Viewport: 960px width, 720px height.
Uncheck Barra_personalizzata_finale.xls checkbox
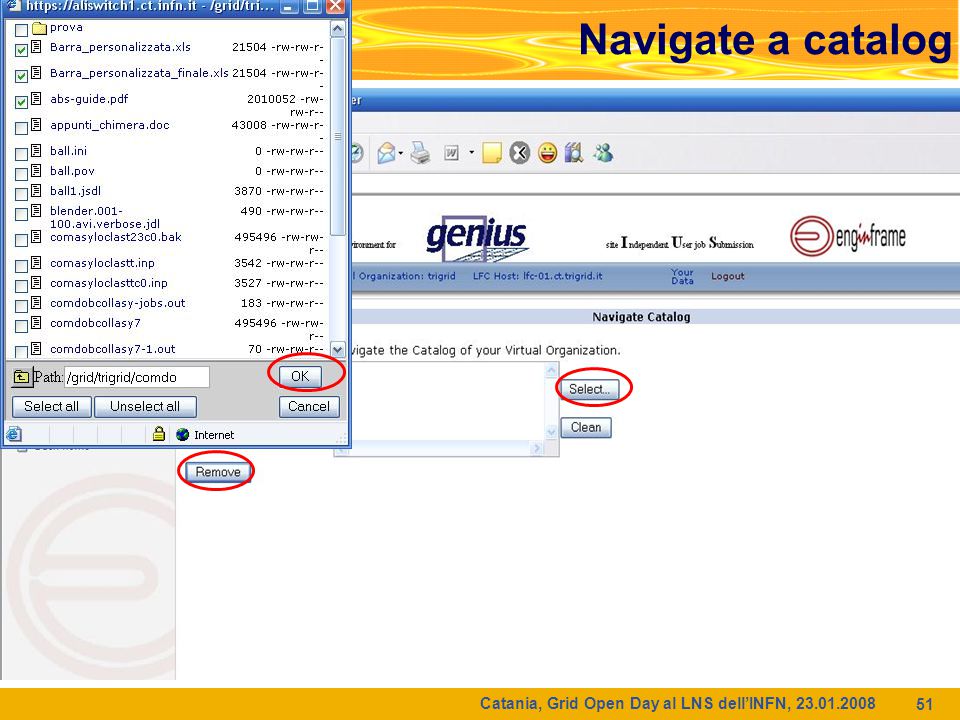pyautogui.click(x=21, y=75)
